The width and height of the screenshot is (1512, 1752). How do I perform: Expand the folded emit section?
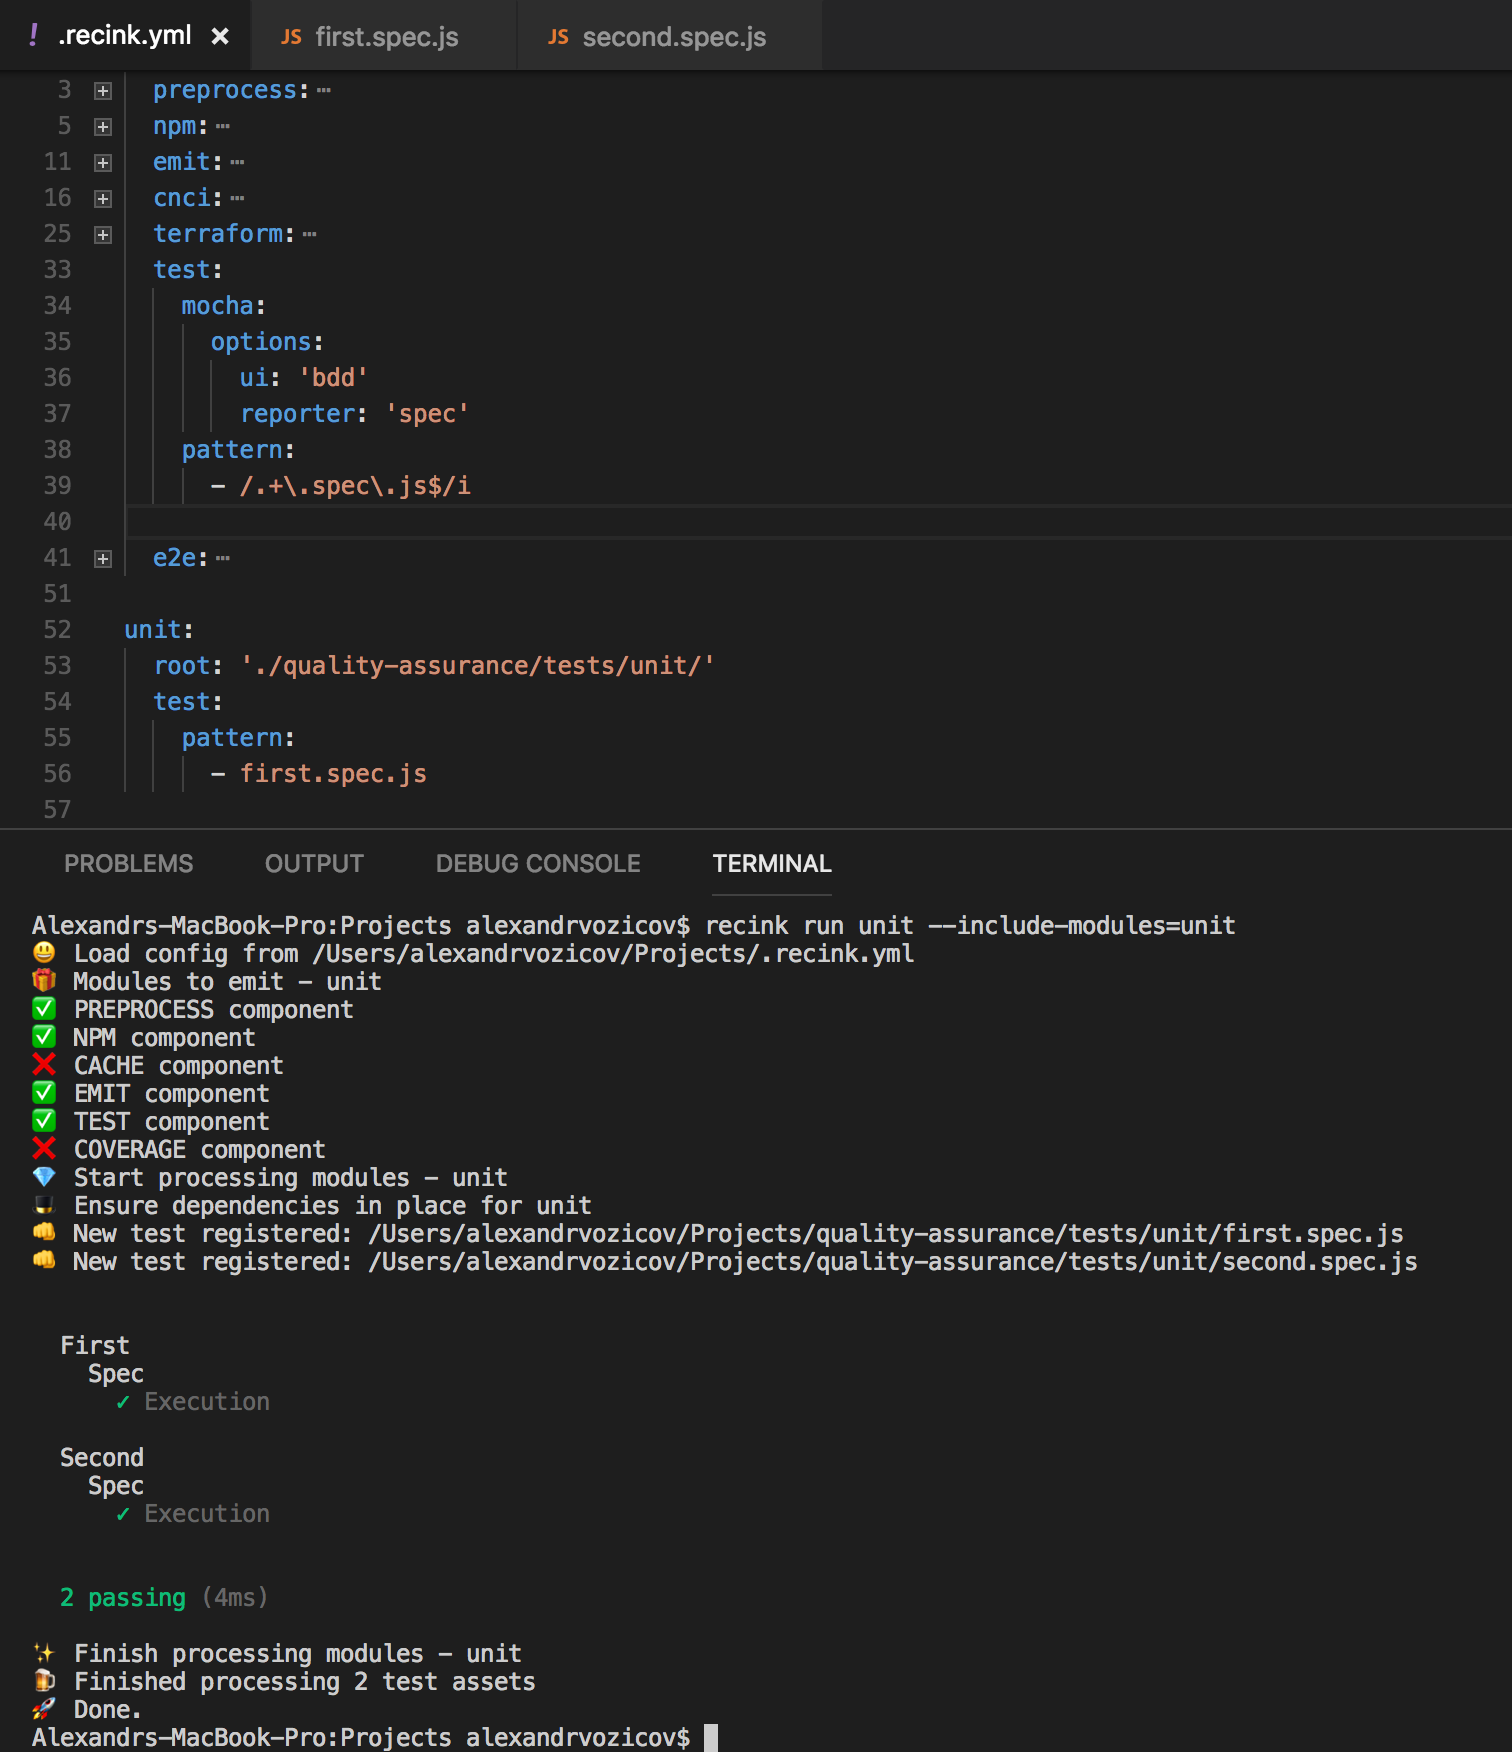(103, 163)
